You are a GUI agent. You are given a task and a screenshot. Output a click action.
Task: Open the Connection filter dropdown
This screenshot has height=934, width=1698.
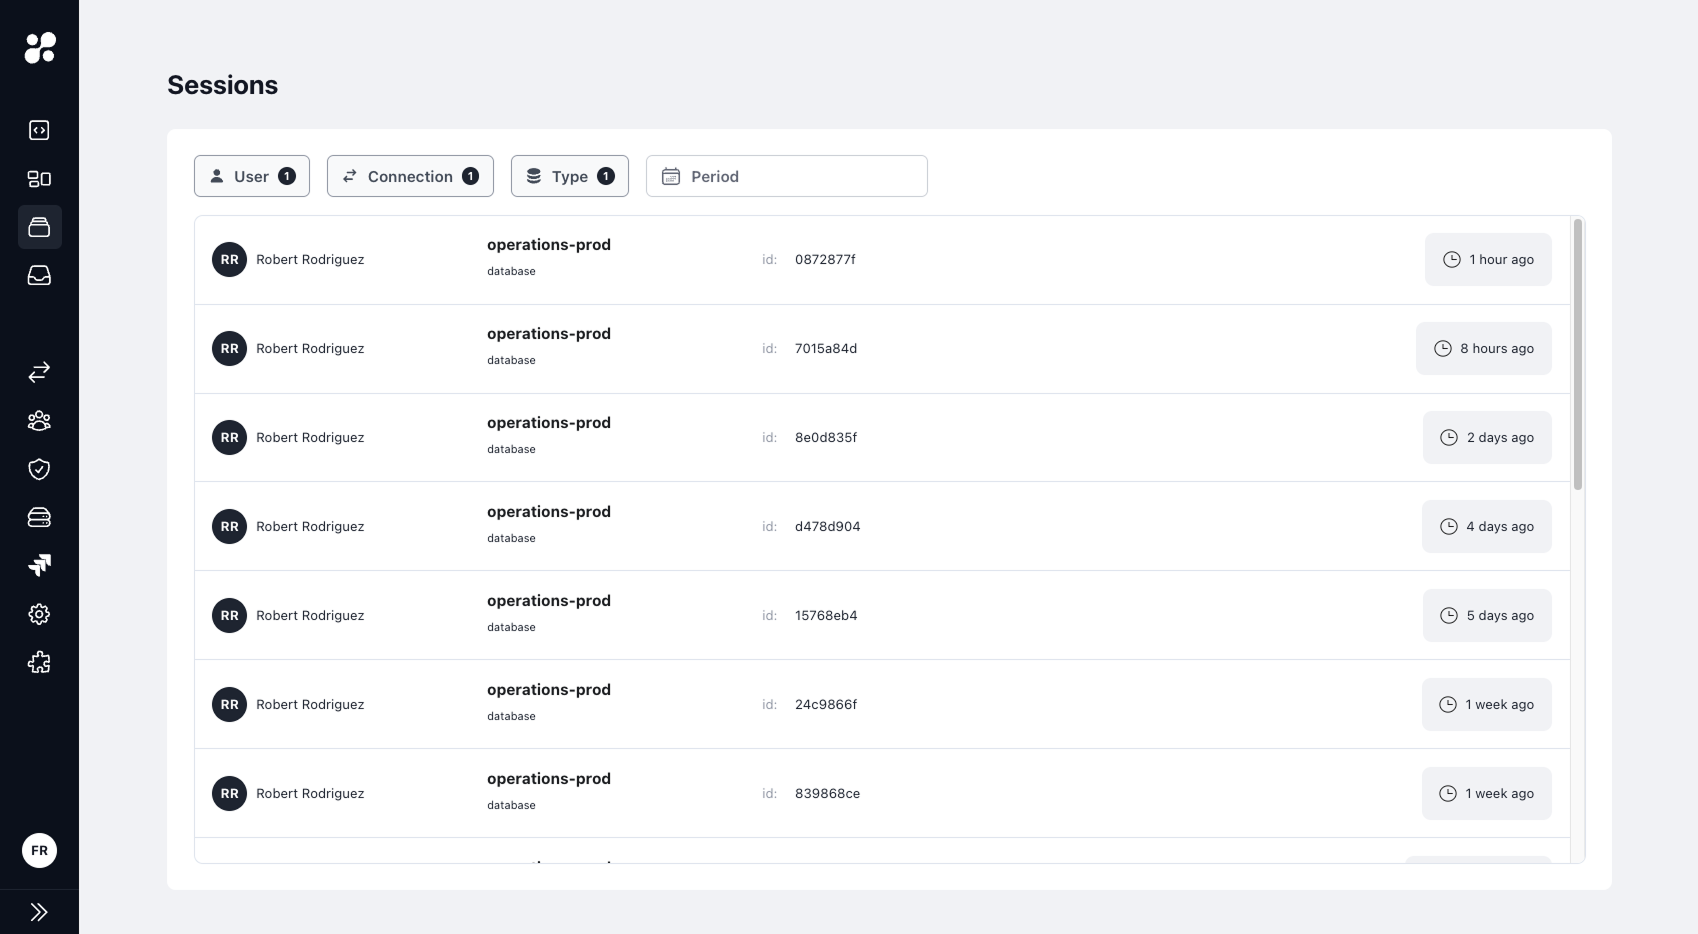[x=410, y=176]
